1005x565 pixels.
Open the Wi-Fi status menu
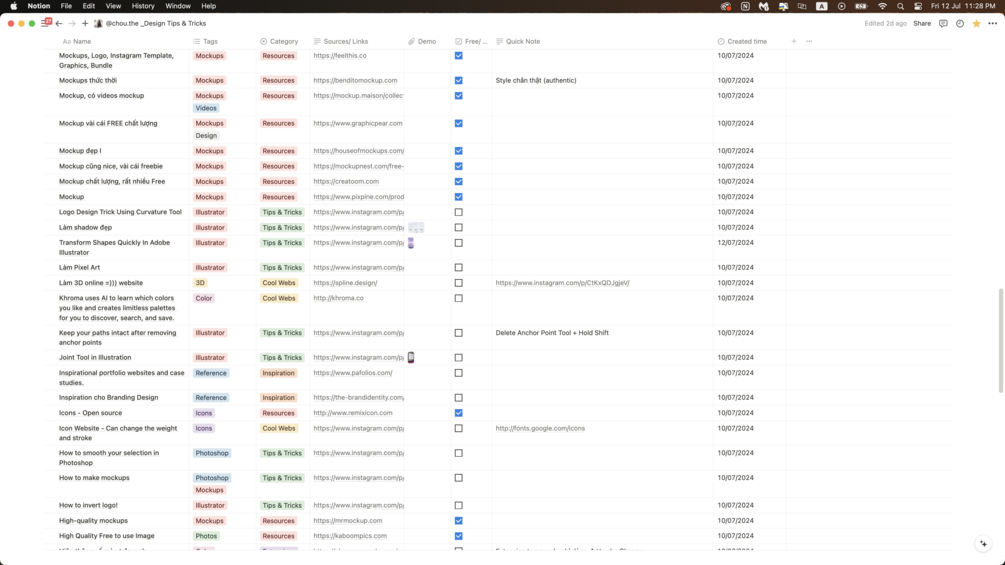(x=882, y=6)
